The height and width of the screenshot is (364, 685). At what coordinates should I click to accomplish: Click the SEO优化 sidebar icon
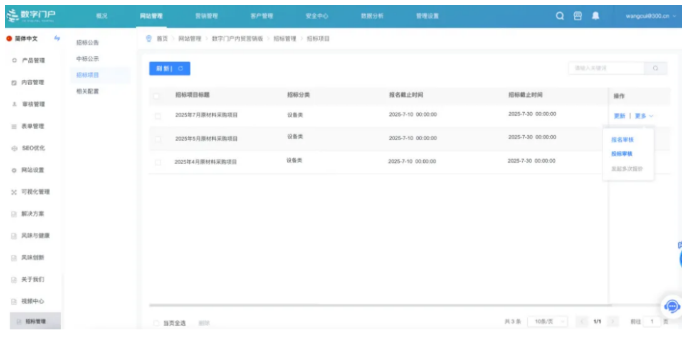coord(14,148)
